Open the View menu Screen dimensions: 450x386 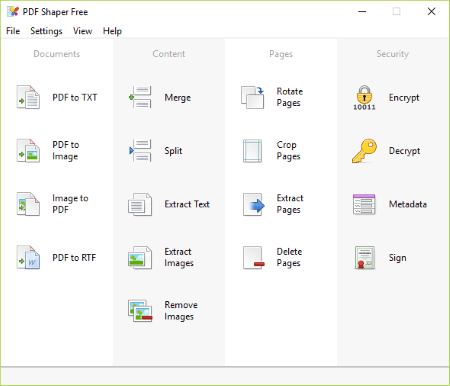pyautogui.click(x=82, y=31)
